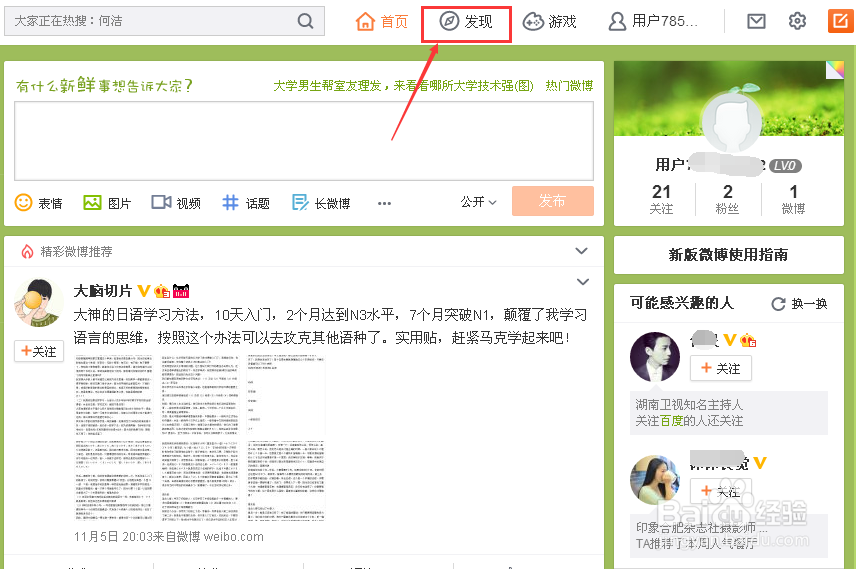The image size is (856, 569).
Task: Open the 百度 link in suggestion text
Action: click(671, 420)
